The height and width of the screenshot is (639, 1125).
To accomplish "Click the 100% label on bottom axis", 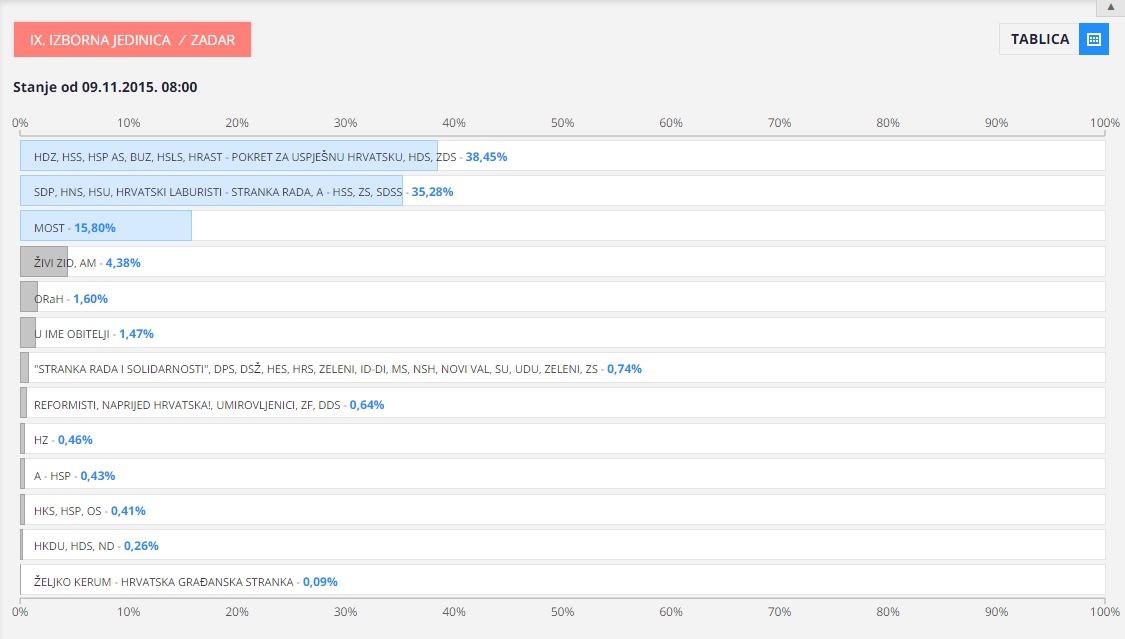I will click(1104, 610).
